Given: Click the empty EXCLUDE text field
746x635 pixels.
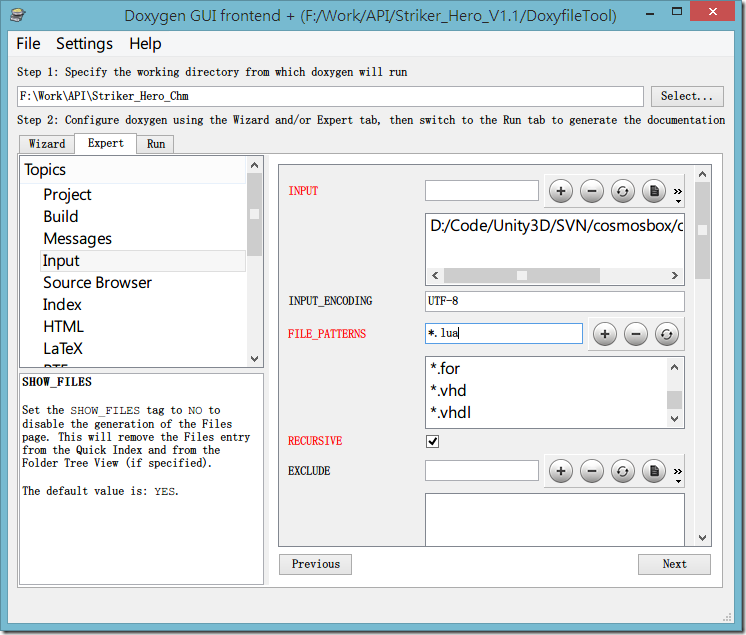Looking at the screenshot, I should tap(481, 470).
